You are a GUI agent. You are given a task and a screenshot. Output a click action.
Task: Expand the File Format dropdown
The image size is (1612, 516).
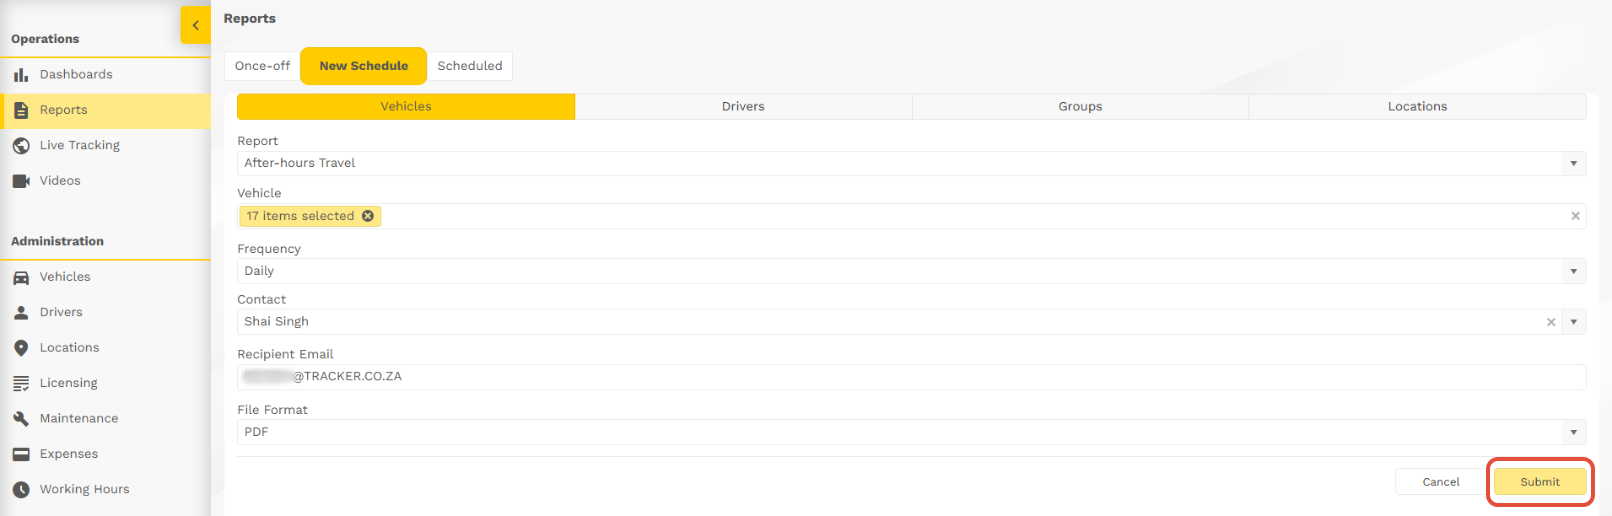point(1573,432)
